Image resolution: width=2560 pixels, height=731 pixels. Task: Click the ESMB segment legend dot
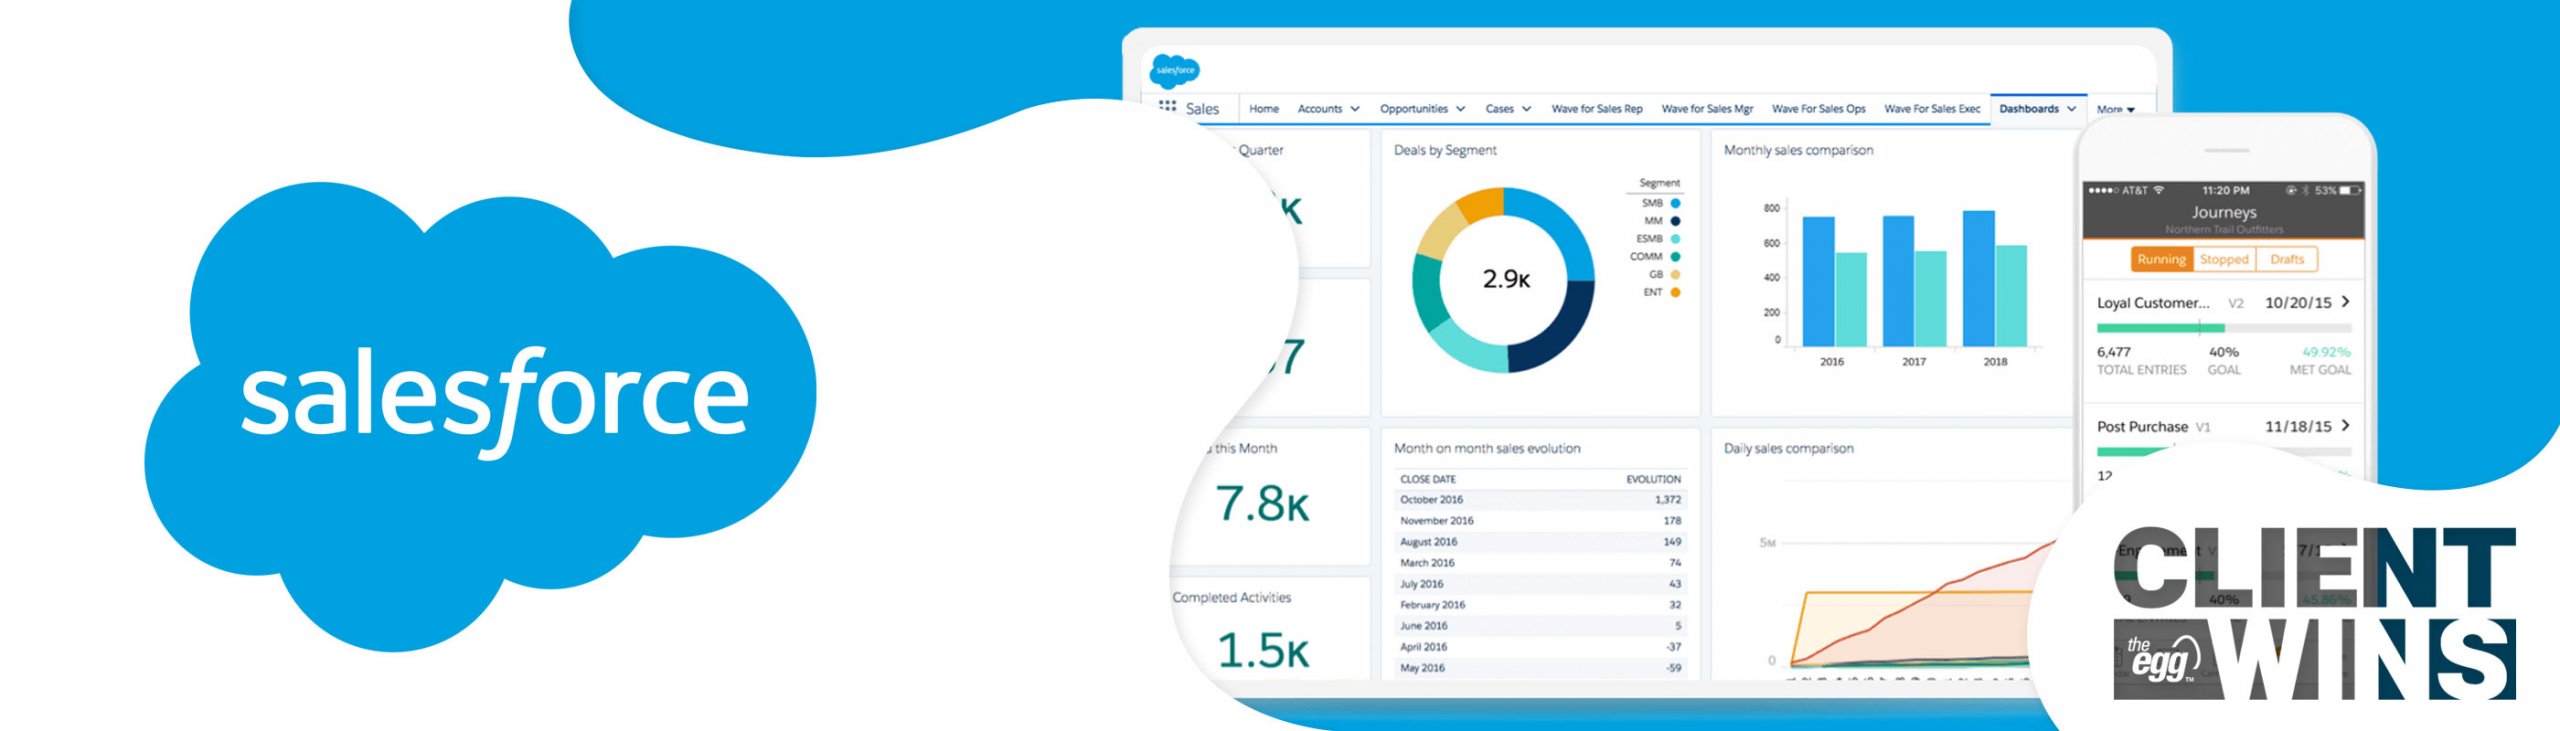pos(1676,239)
